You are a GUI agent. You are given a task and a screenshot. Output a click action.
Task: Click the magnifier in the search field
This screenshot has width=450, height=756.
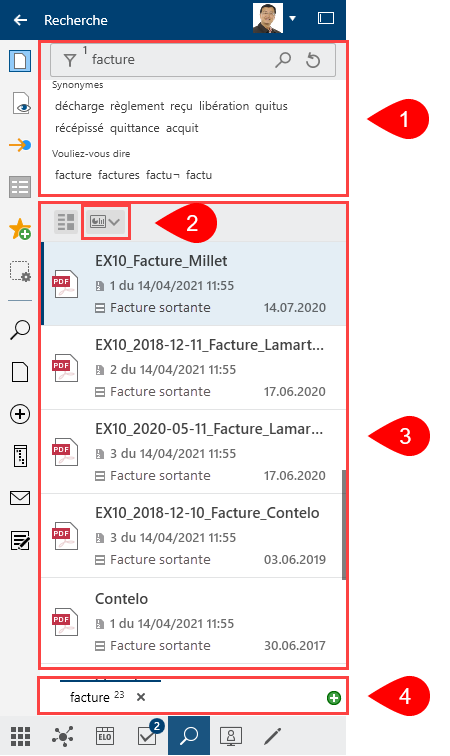[x=283, y=60]
